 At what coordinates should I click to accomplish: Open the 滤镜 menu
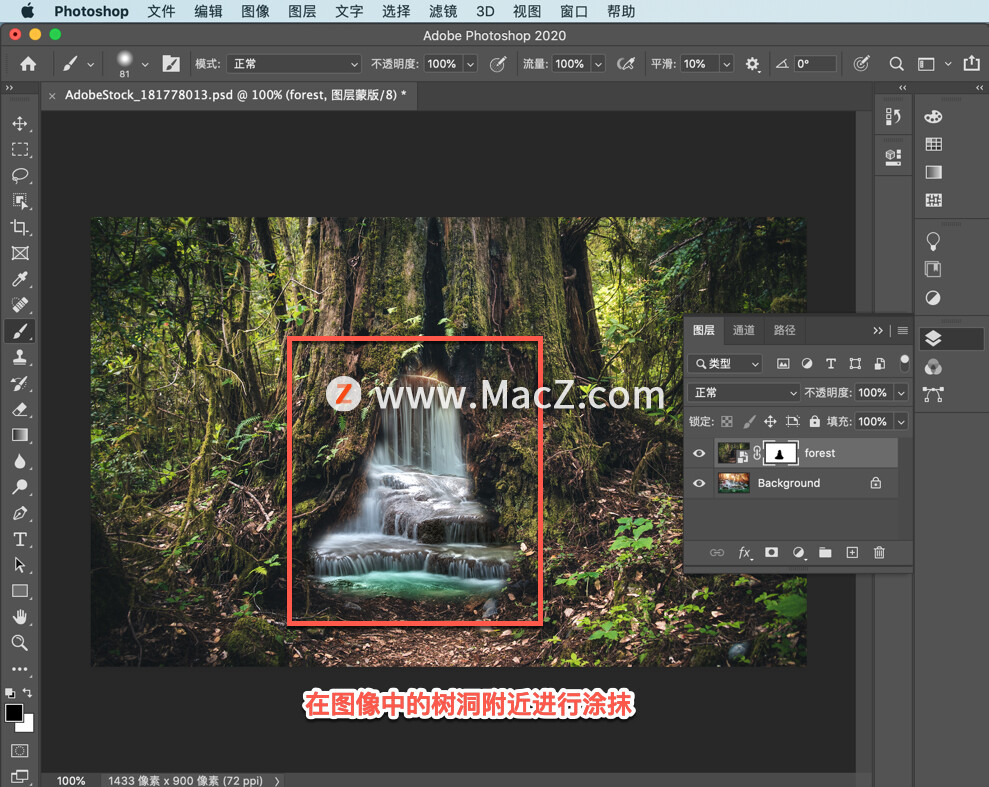441,11
